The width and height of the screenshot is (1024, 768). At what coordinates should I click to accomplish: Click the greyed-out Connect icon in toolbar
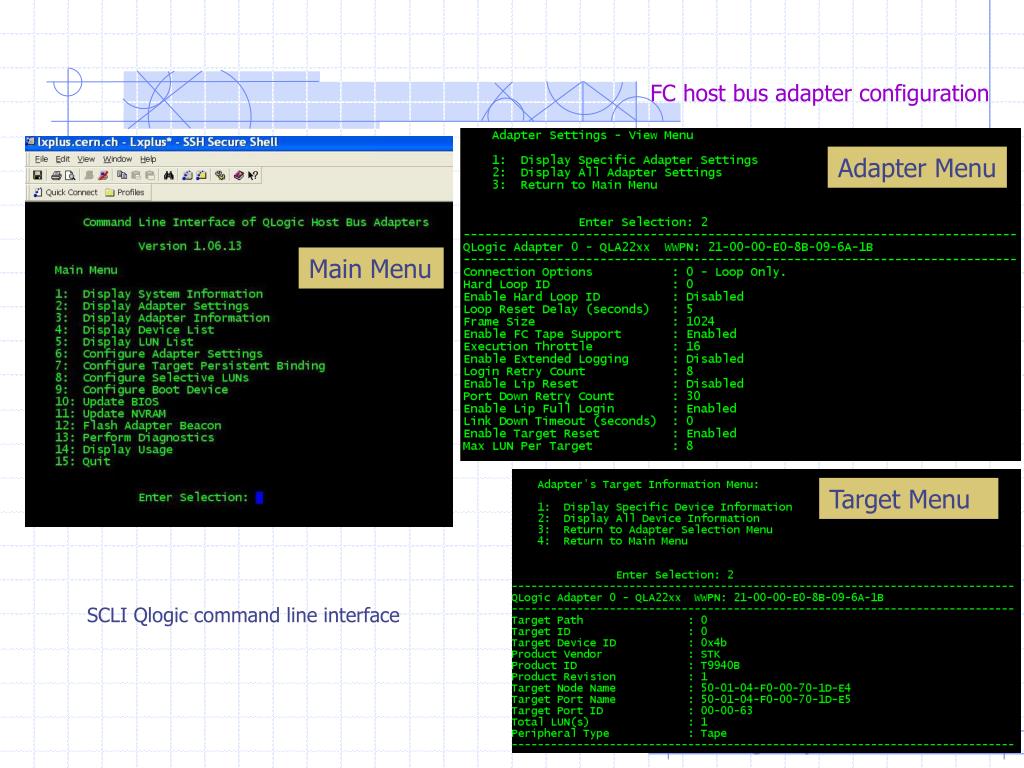[89, 175]
